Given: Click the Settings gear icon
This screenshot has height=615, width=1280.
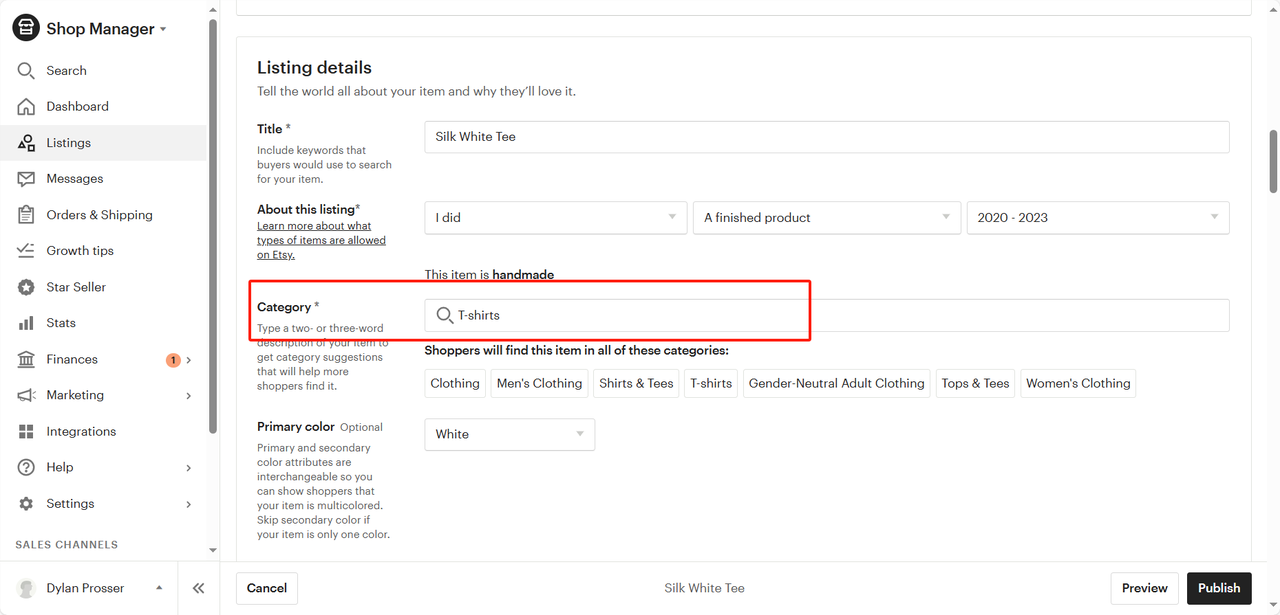Looking at the screenshot, I should coord(26,504).
